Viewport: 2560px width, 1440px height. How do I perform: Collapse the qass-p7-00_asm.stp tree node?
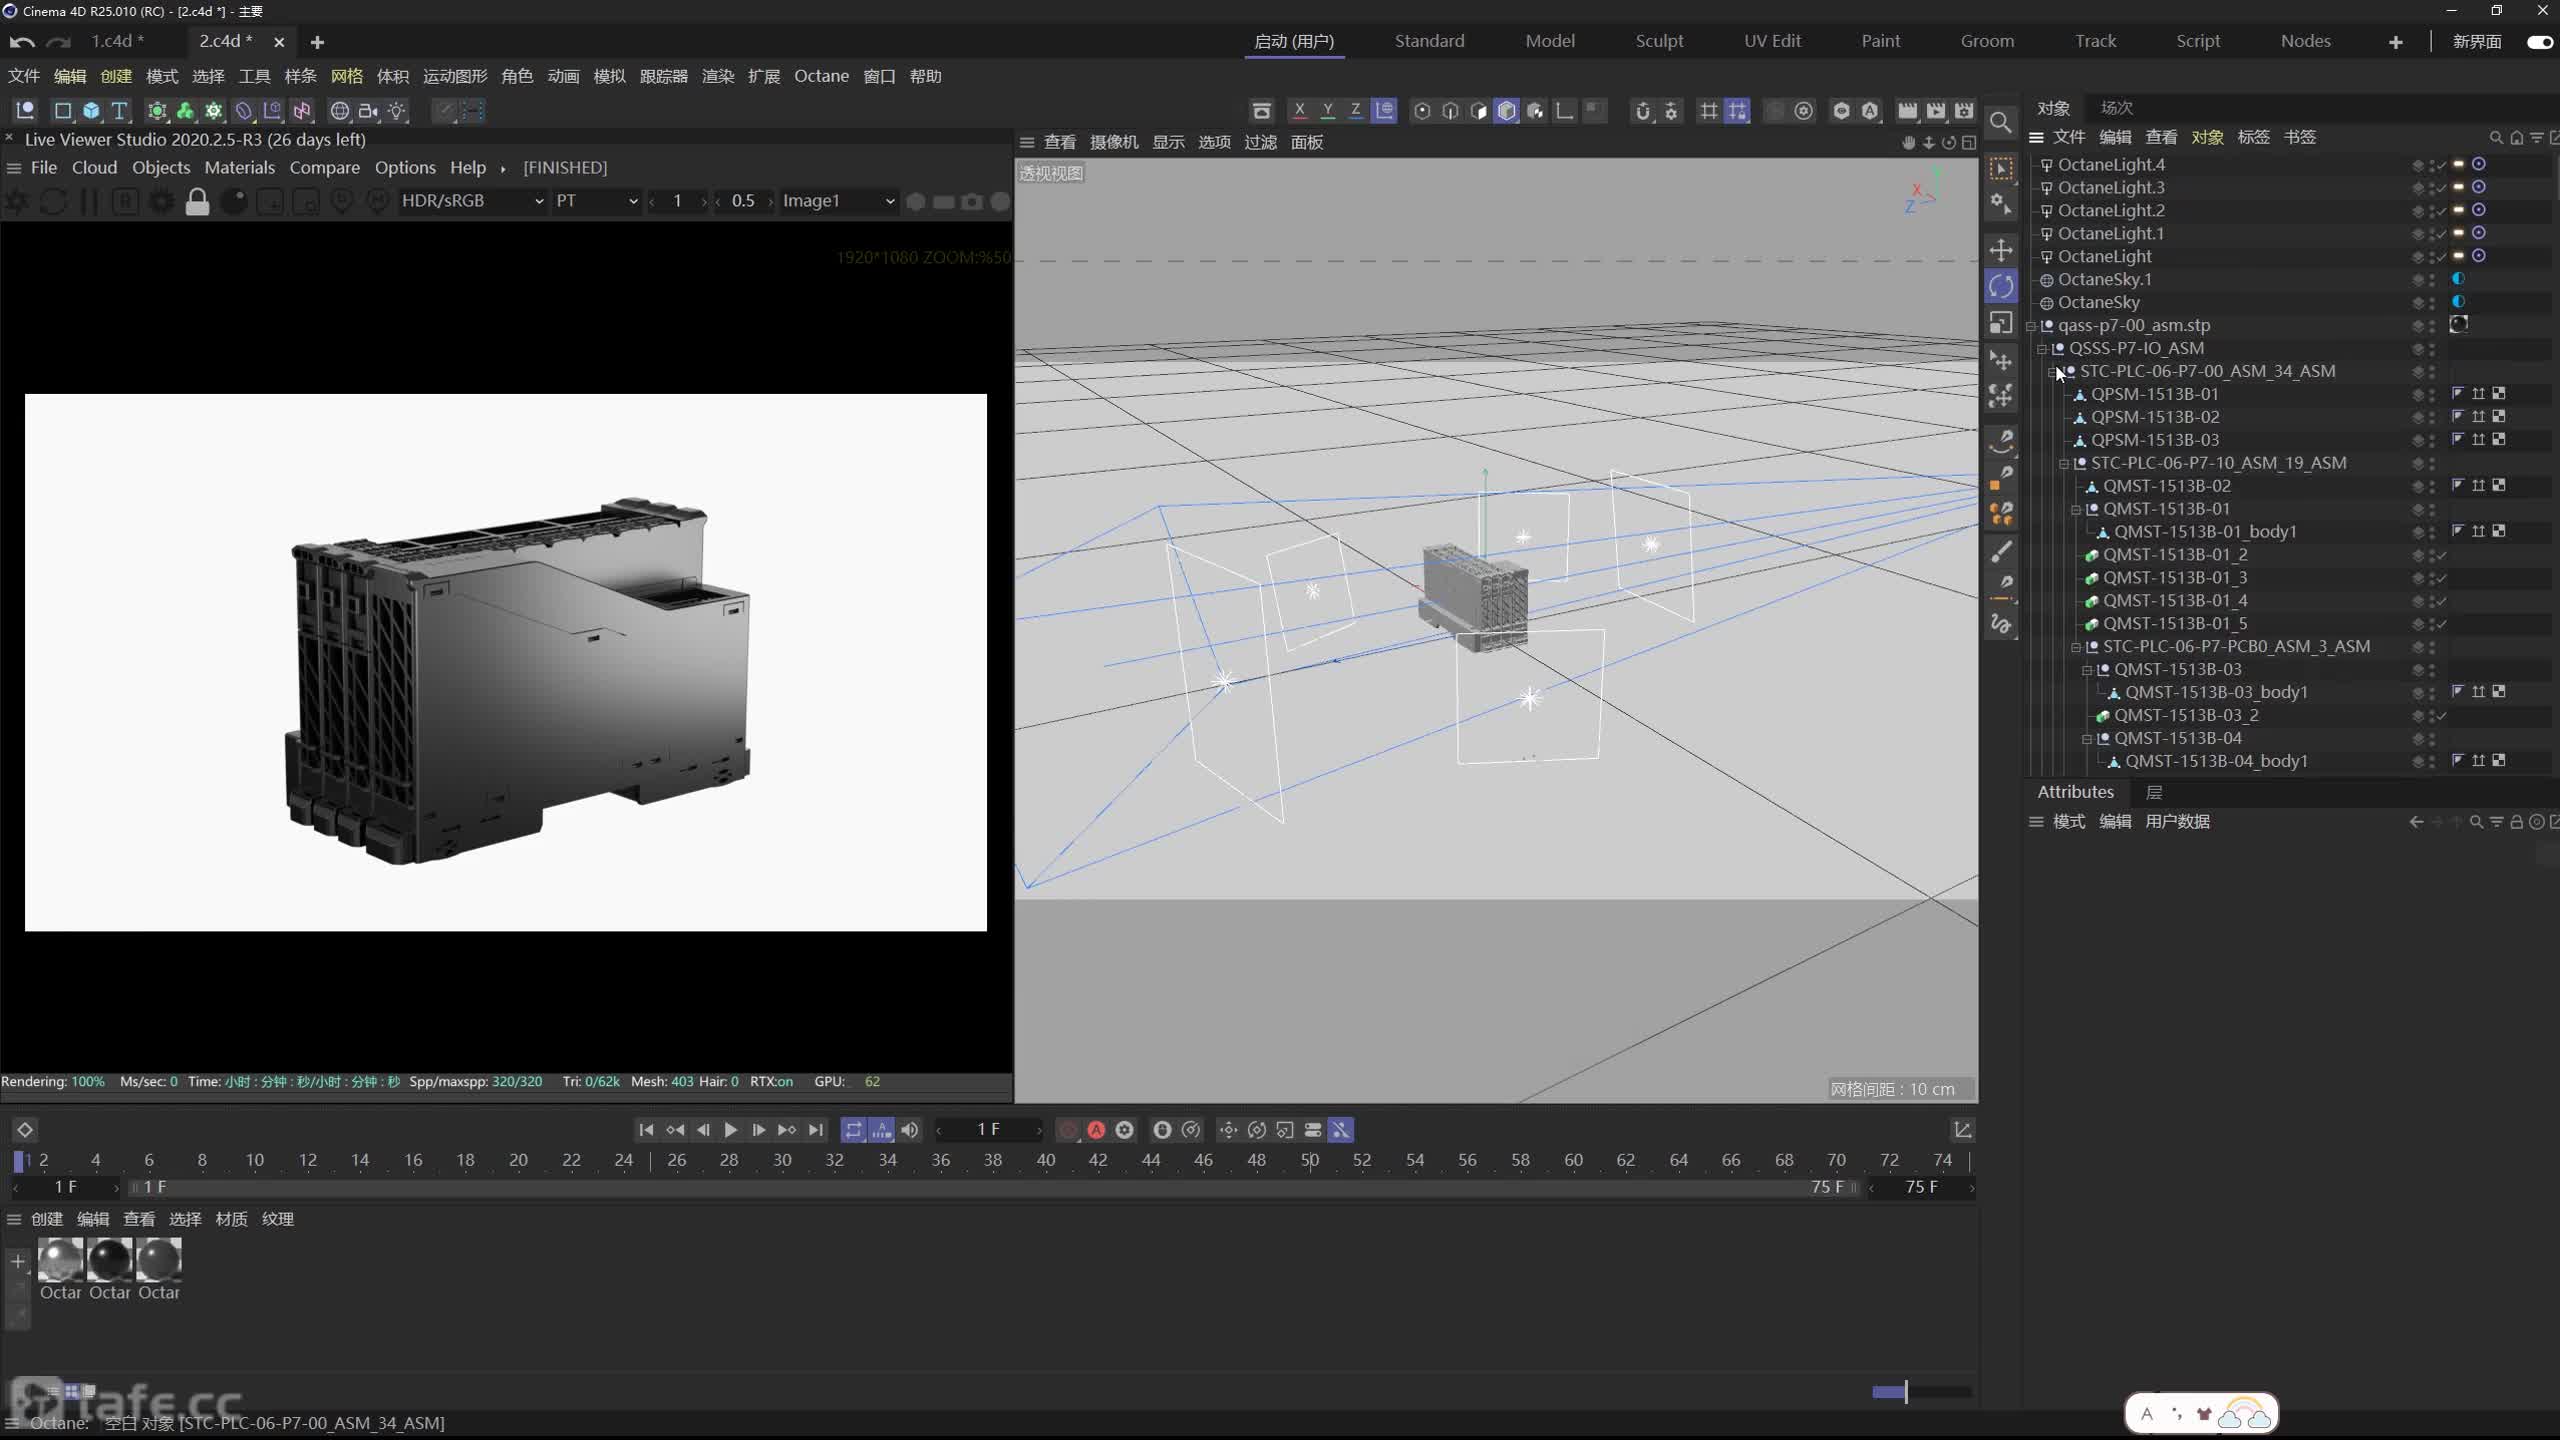pos(2031,326)
